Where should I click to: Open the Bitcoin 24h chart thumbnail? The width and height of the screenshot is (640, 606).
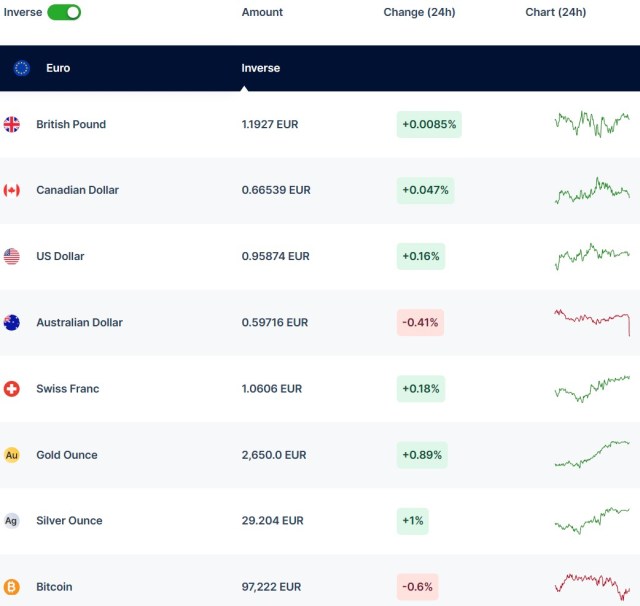(592, 585)
